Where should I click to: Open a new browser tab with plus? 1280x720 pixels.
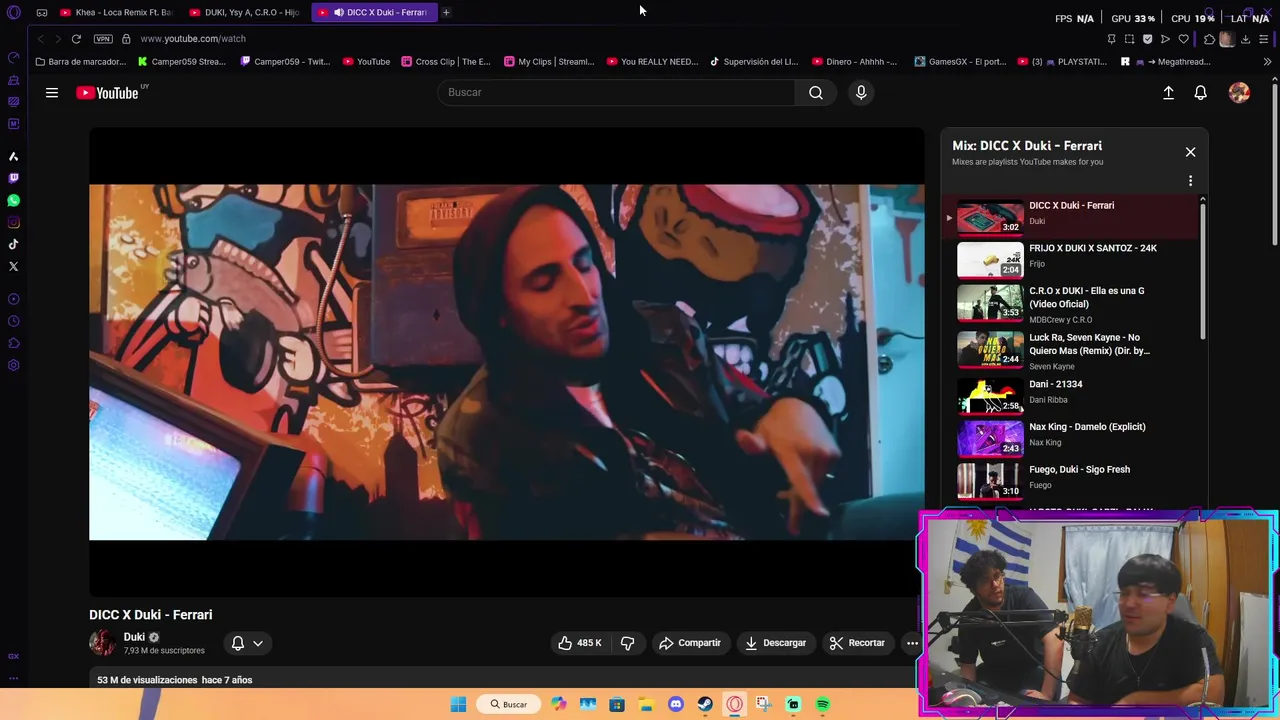click(x=446, y=12)
